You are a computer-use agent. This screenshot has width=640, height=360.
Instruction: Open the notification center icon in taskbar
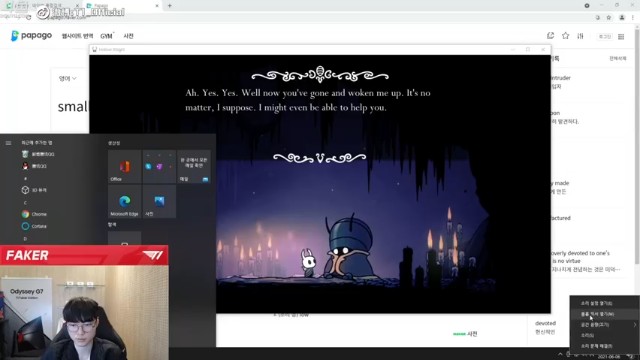(x=631, y=356)
